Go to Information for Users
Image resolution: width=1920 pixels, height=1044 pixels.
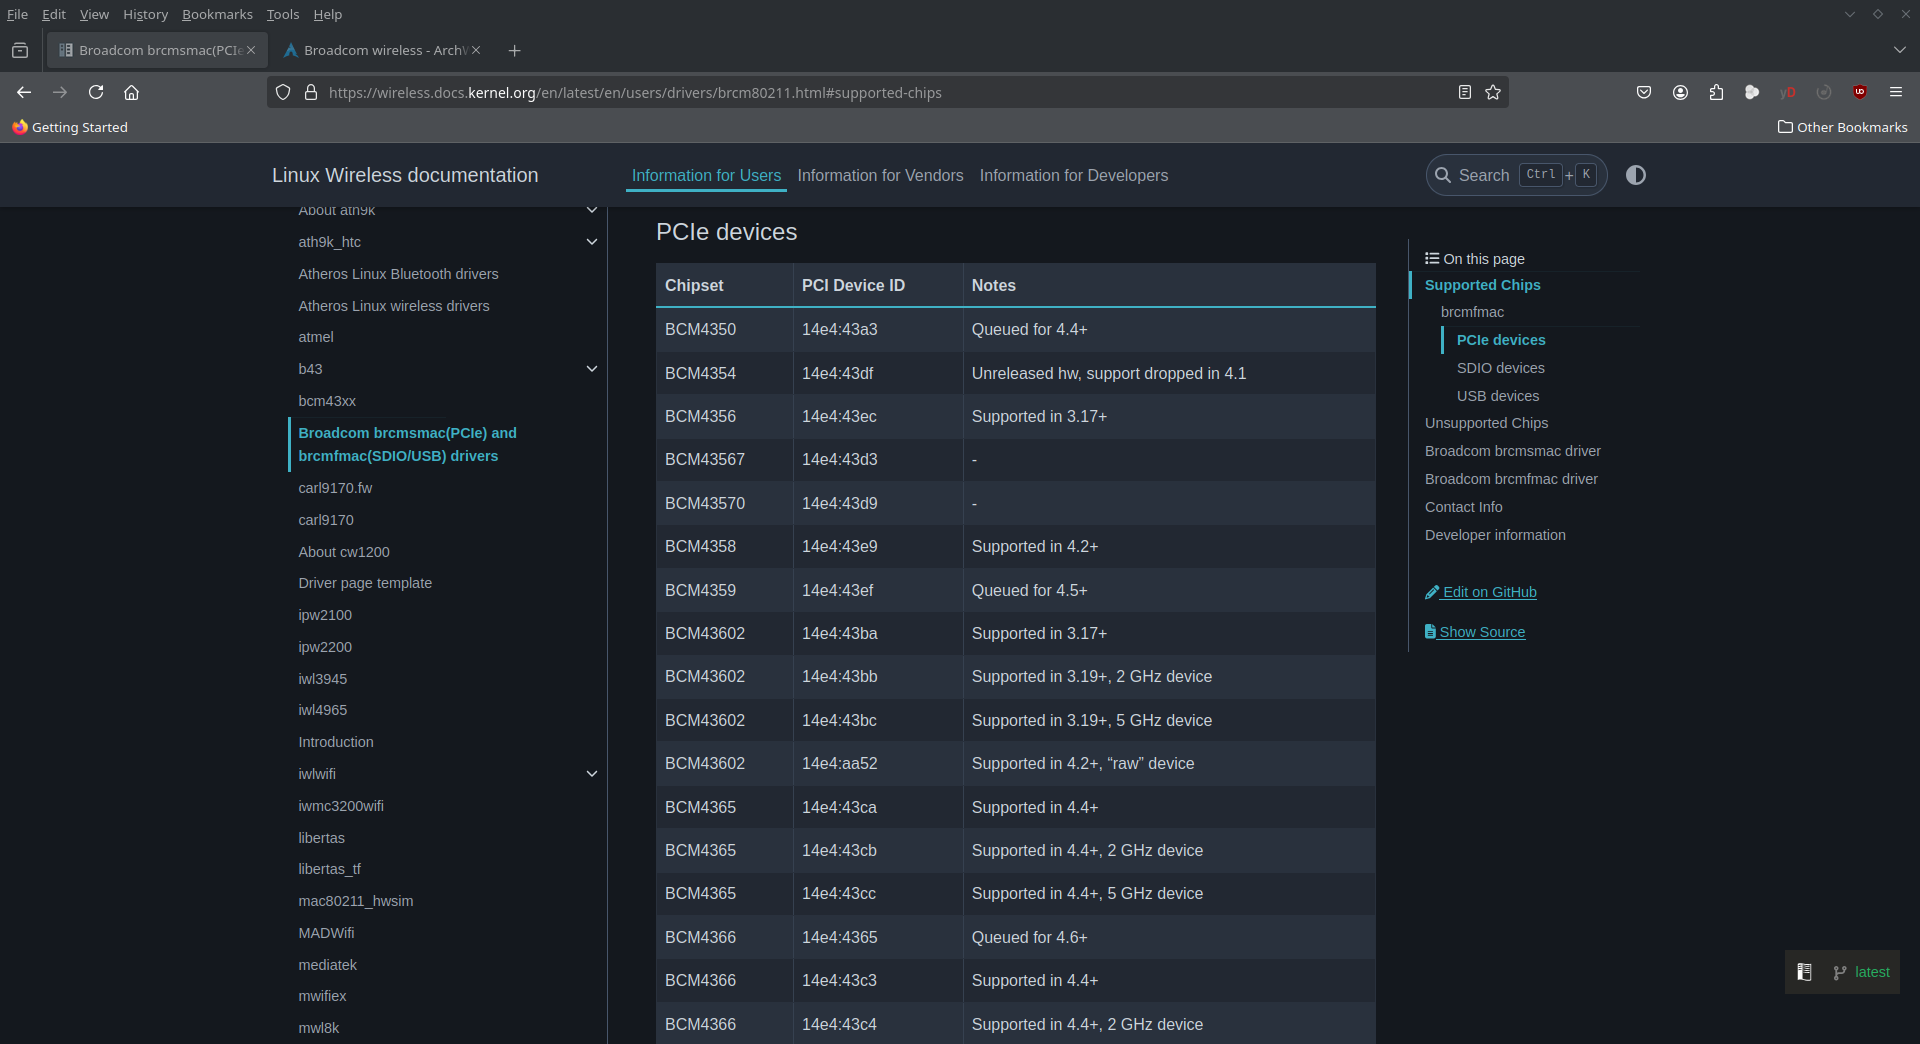click(x=706, y=175)
